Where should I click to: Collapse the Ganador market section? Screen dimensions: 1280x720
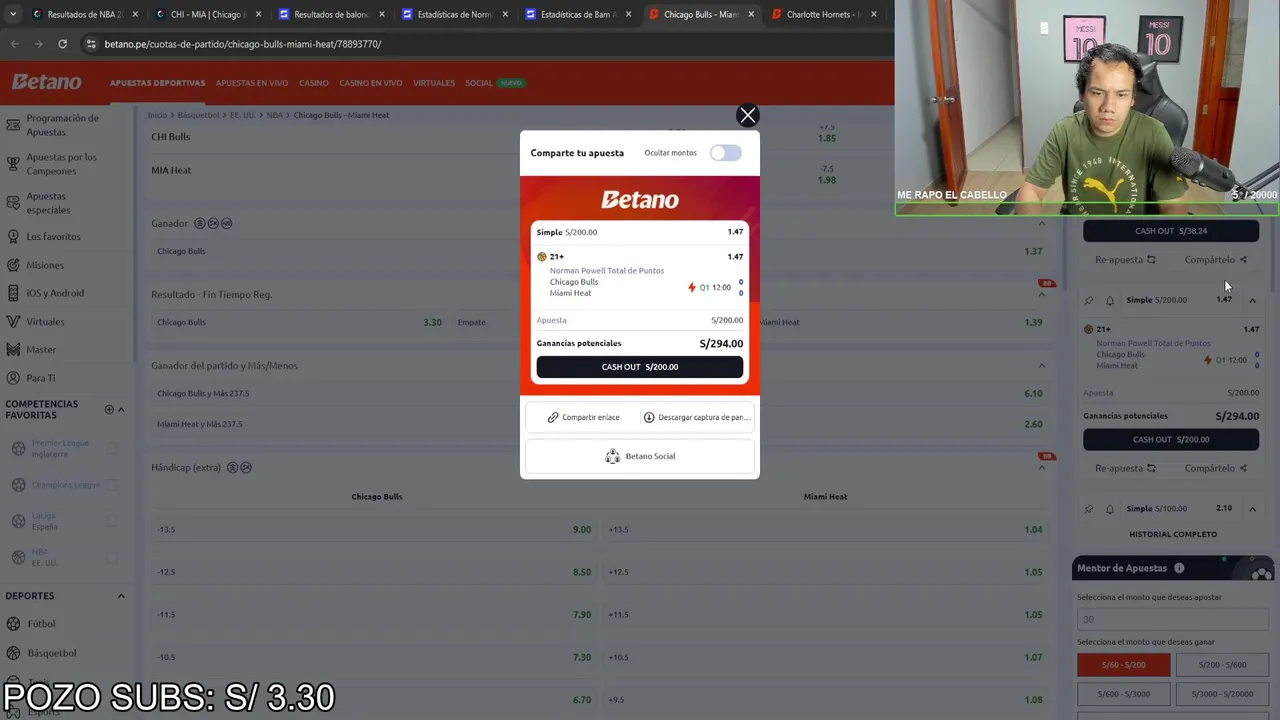coord(1041,224)
